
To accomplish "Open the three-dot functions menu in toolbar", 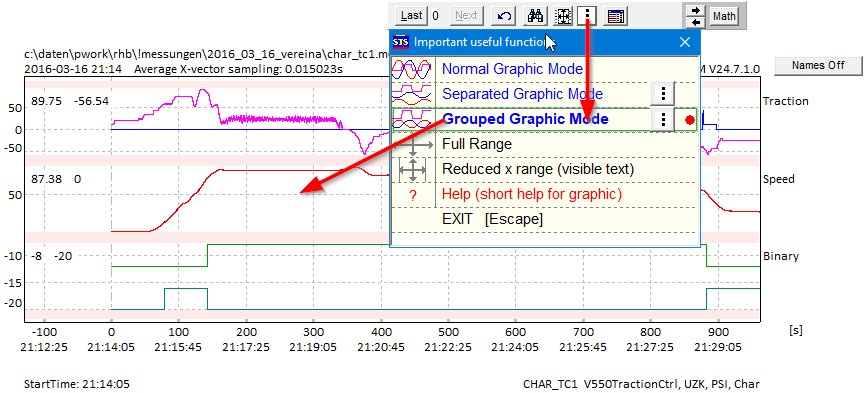I will click(x=587, y=15).
